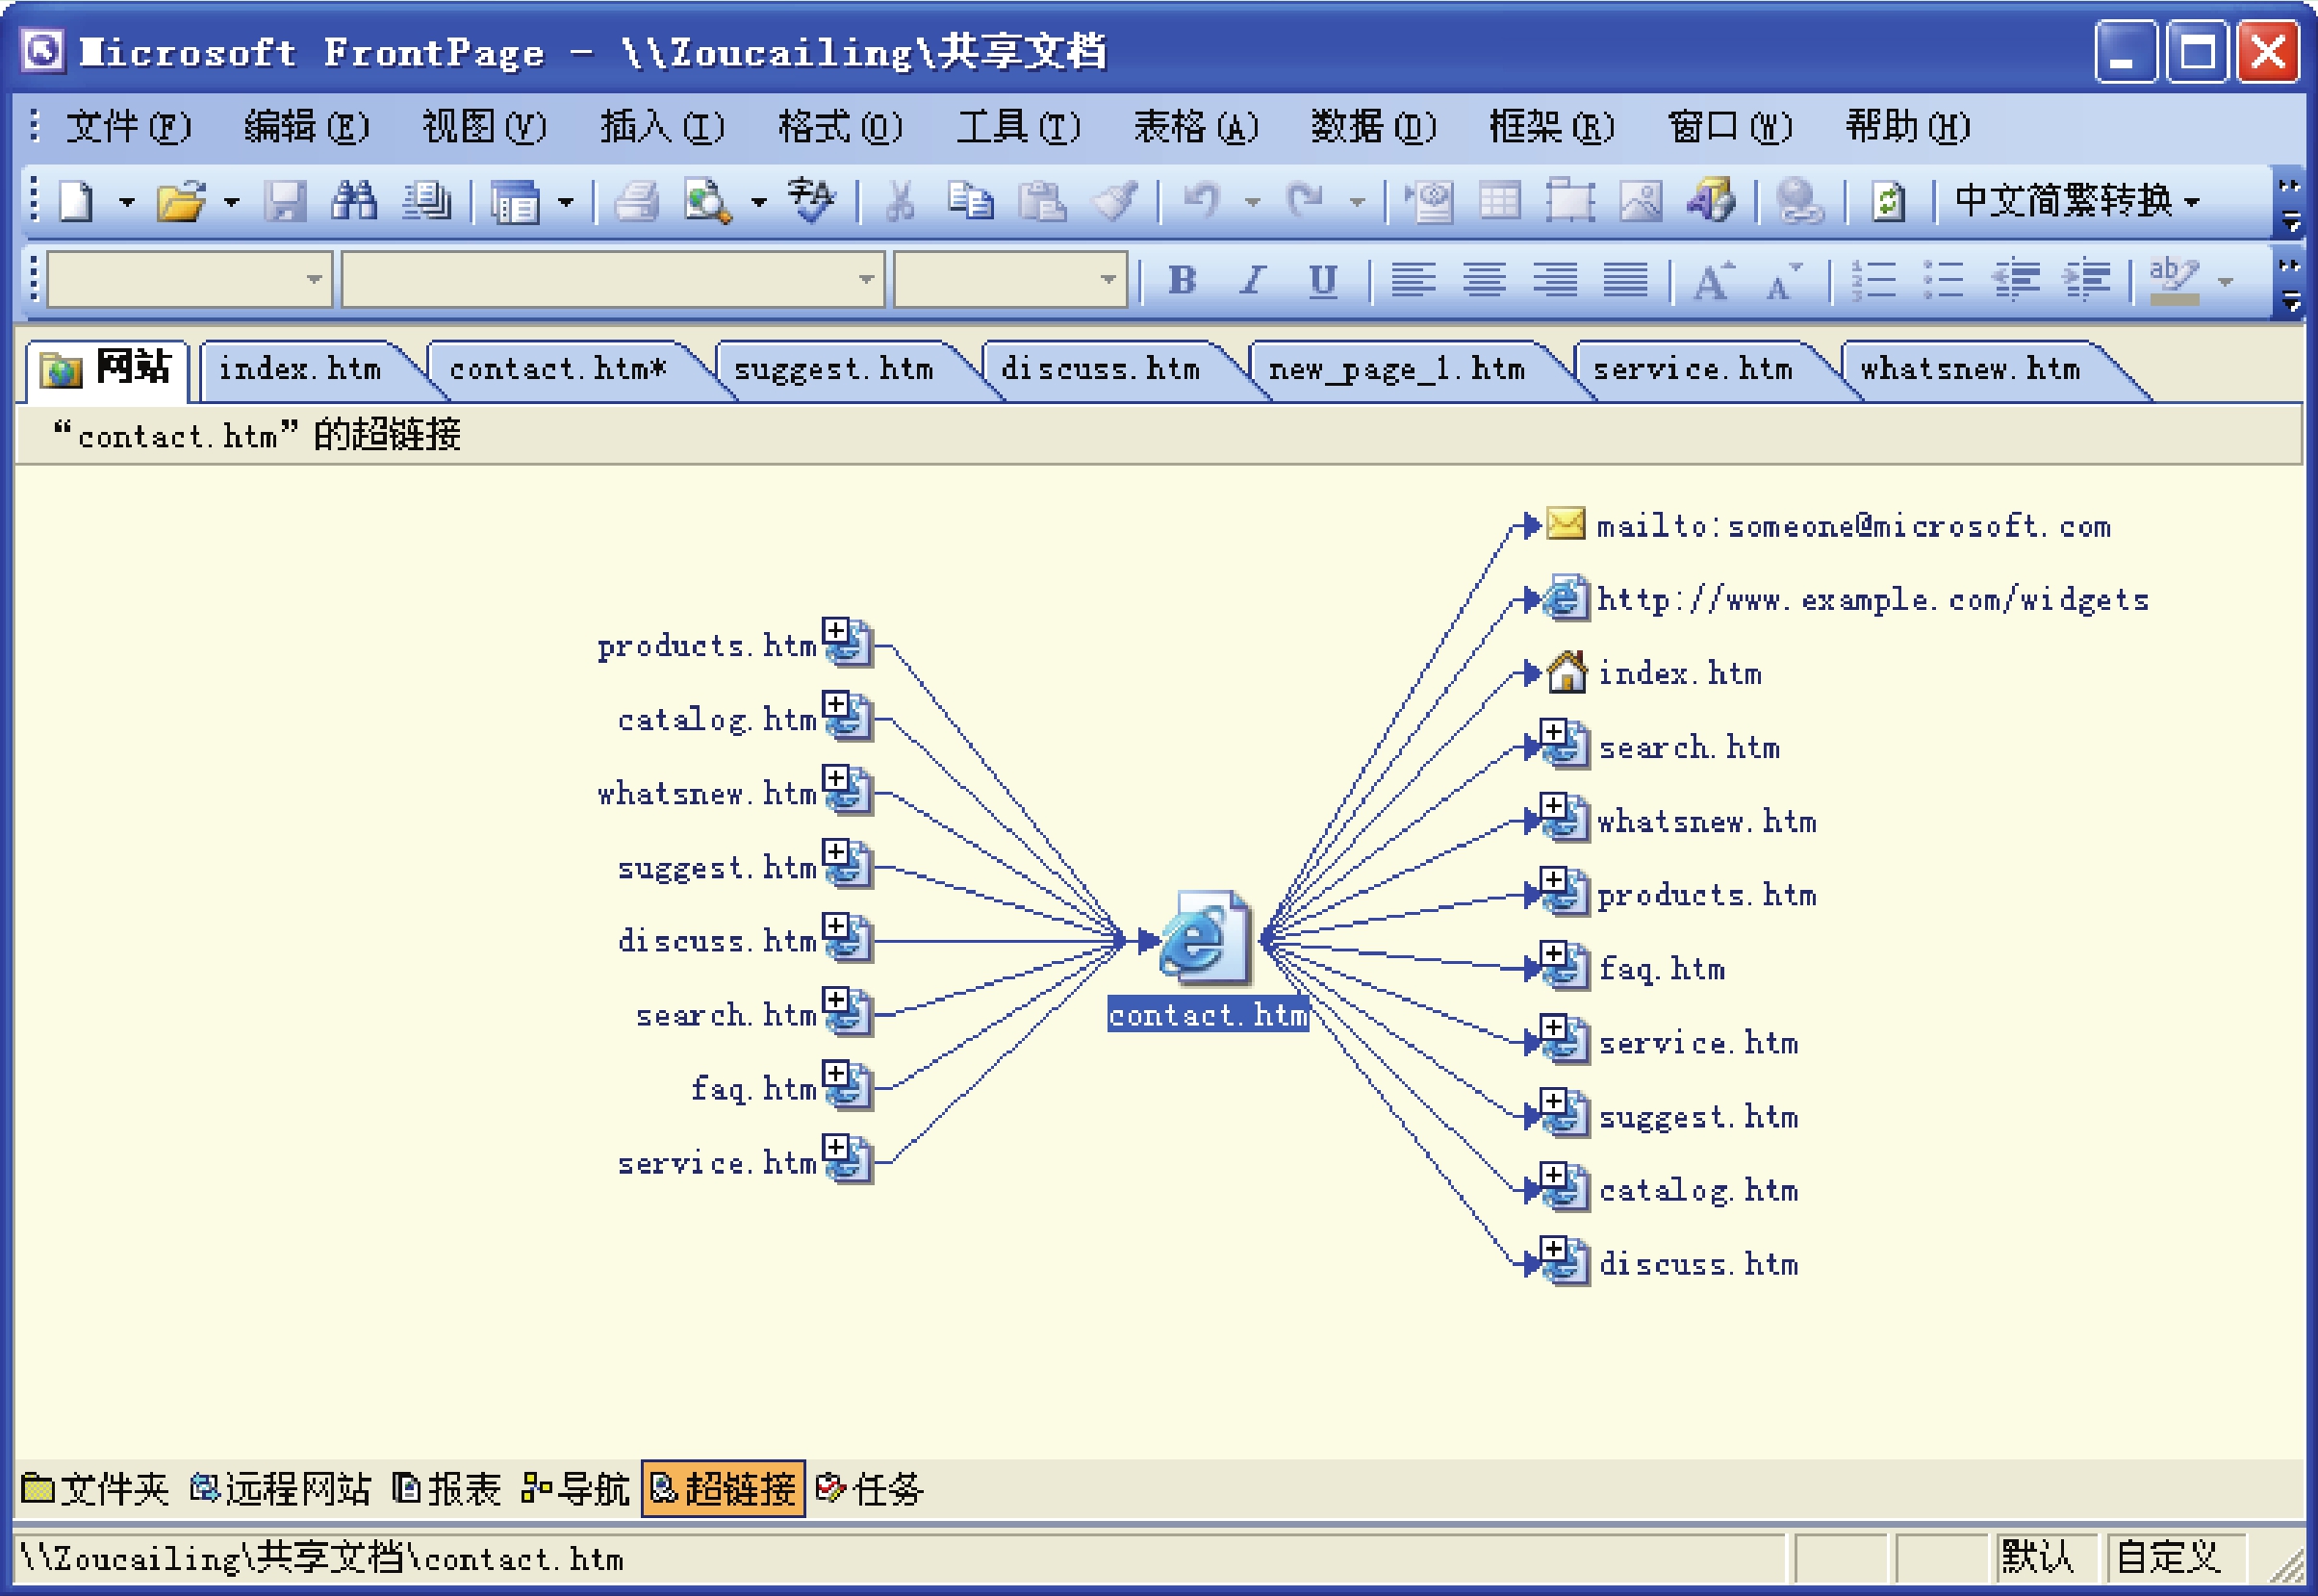This screenshot has height=1596, width=2318.
Task: Click the Toggle pane toolbar icon
Action: click(515, 202)
